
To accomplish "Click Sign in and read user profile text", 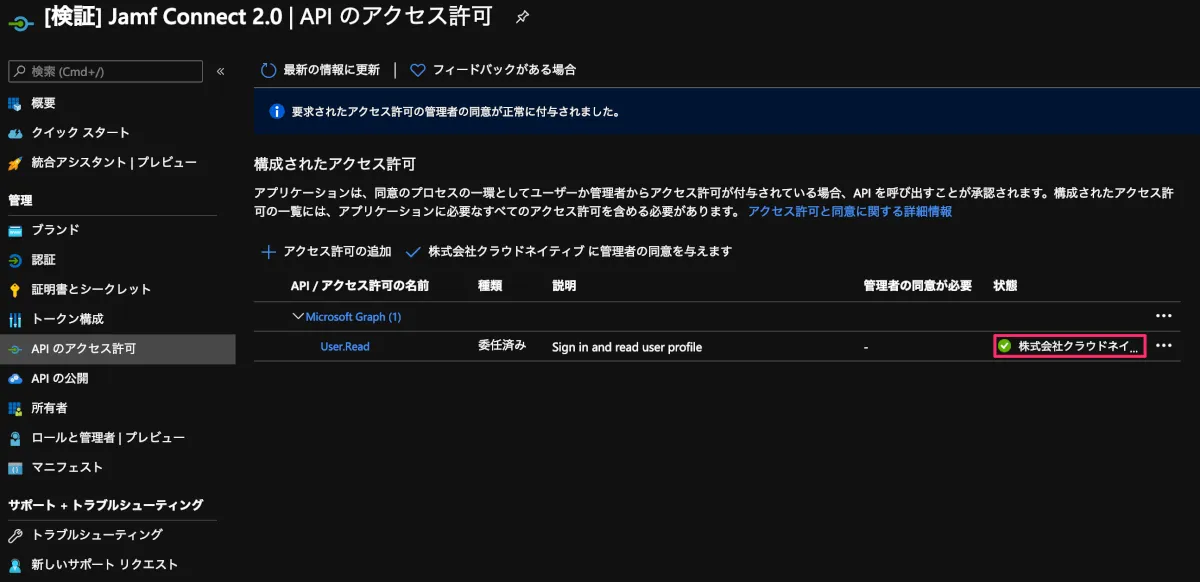I will click(x=627, y=347).
